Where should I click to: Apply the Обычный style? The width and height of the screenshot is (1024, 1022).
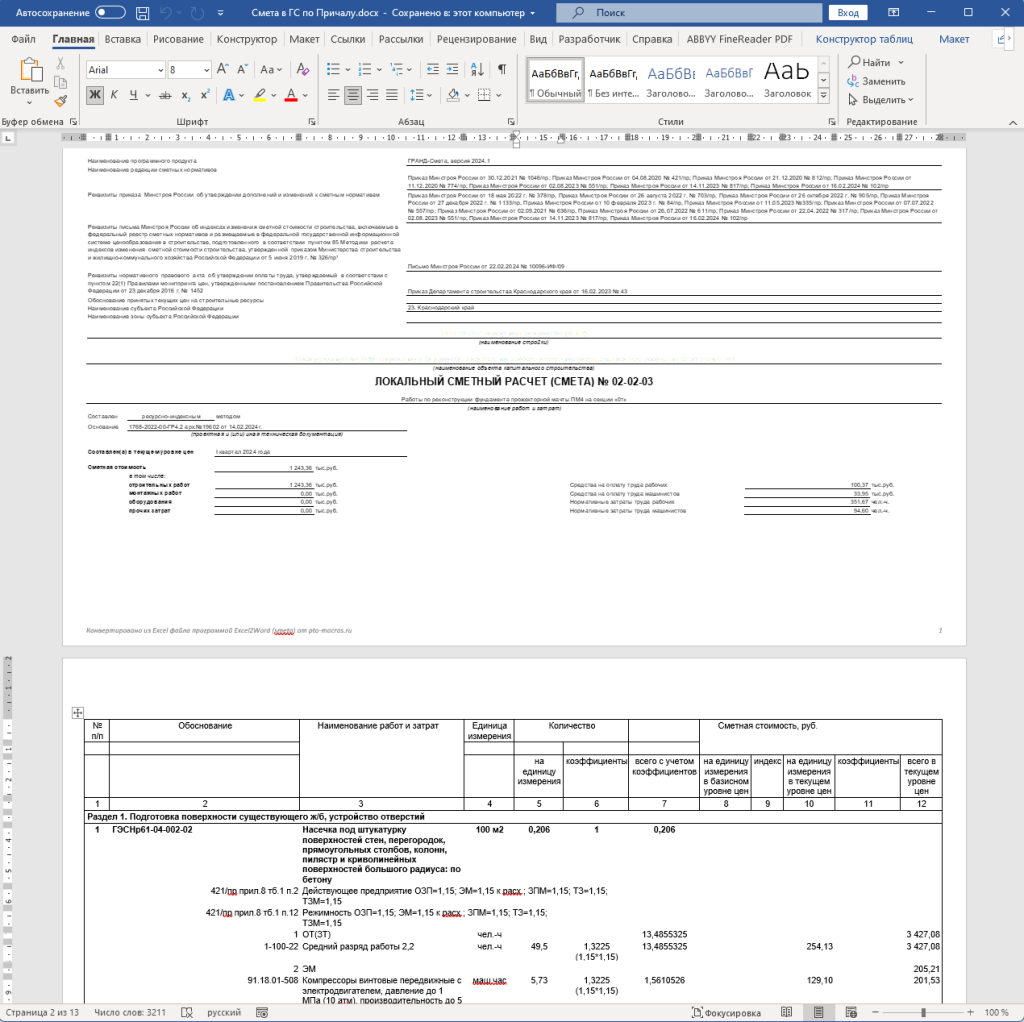click(555, 82)
